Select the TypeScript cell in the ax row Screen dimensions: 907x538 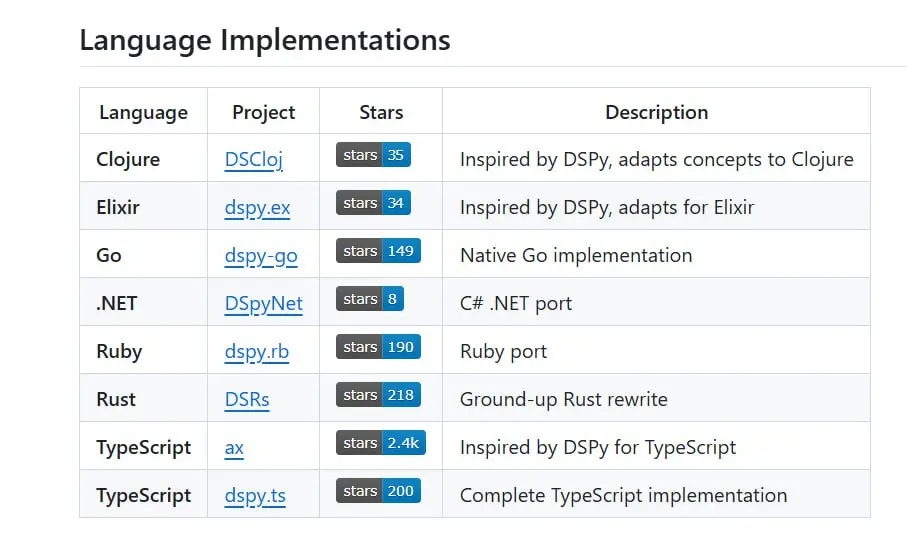(143, 447)
